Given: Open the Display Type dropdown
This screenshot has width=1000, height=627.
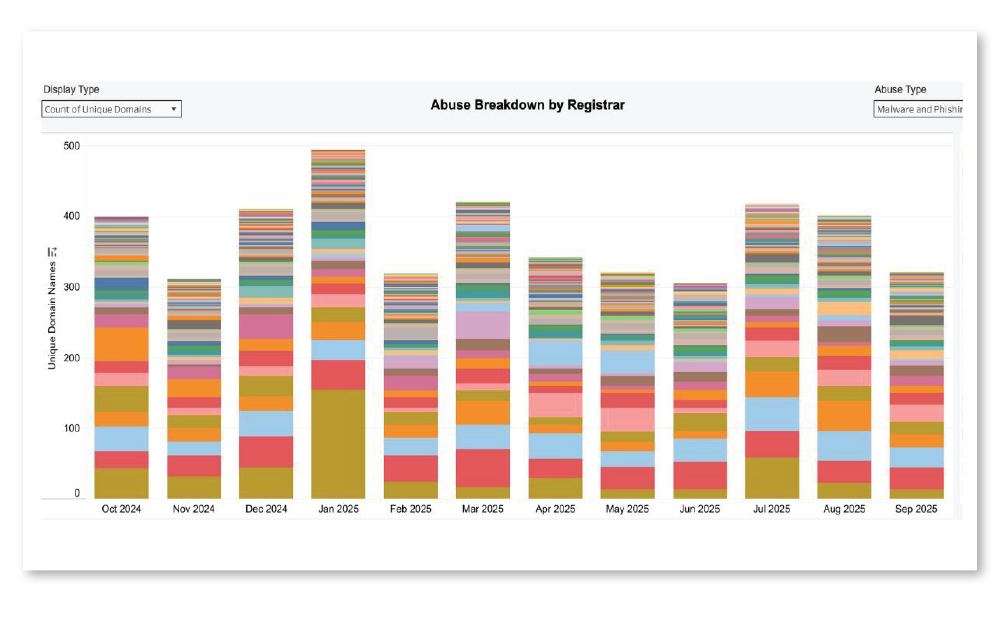Looking at the screenshot, I should 111,109.
